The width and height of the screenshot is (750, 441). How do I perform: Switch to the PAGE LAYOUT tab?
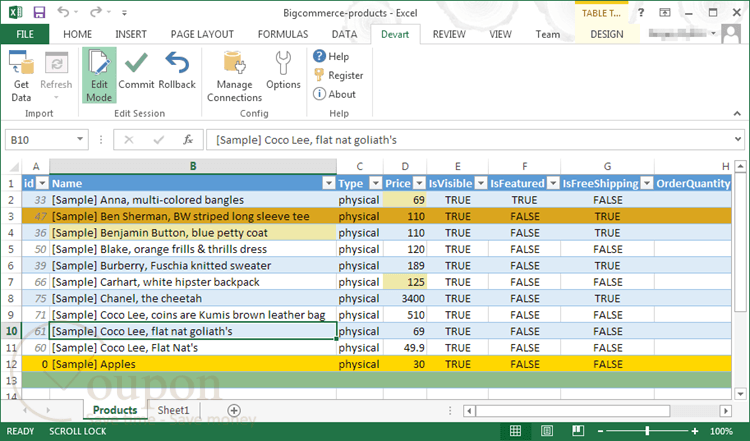pyautogui.click(x=202, y=34)
